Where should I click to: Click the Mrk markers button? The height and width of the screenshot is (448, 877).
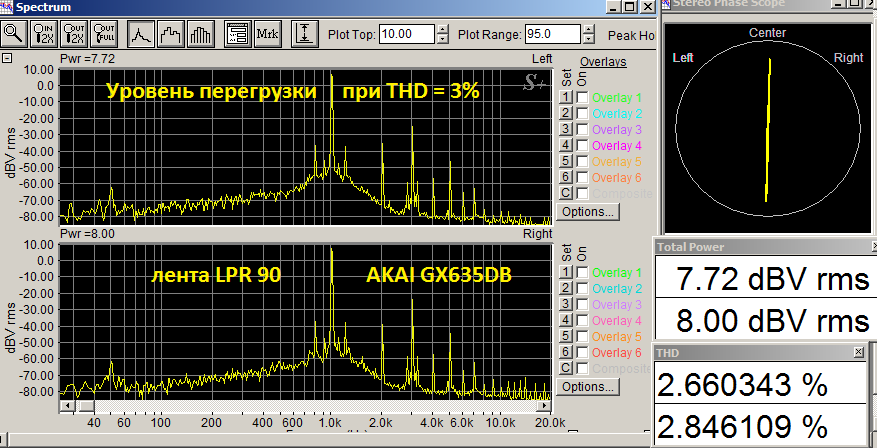coord(267,35)
